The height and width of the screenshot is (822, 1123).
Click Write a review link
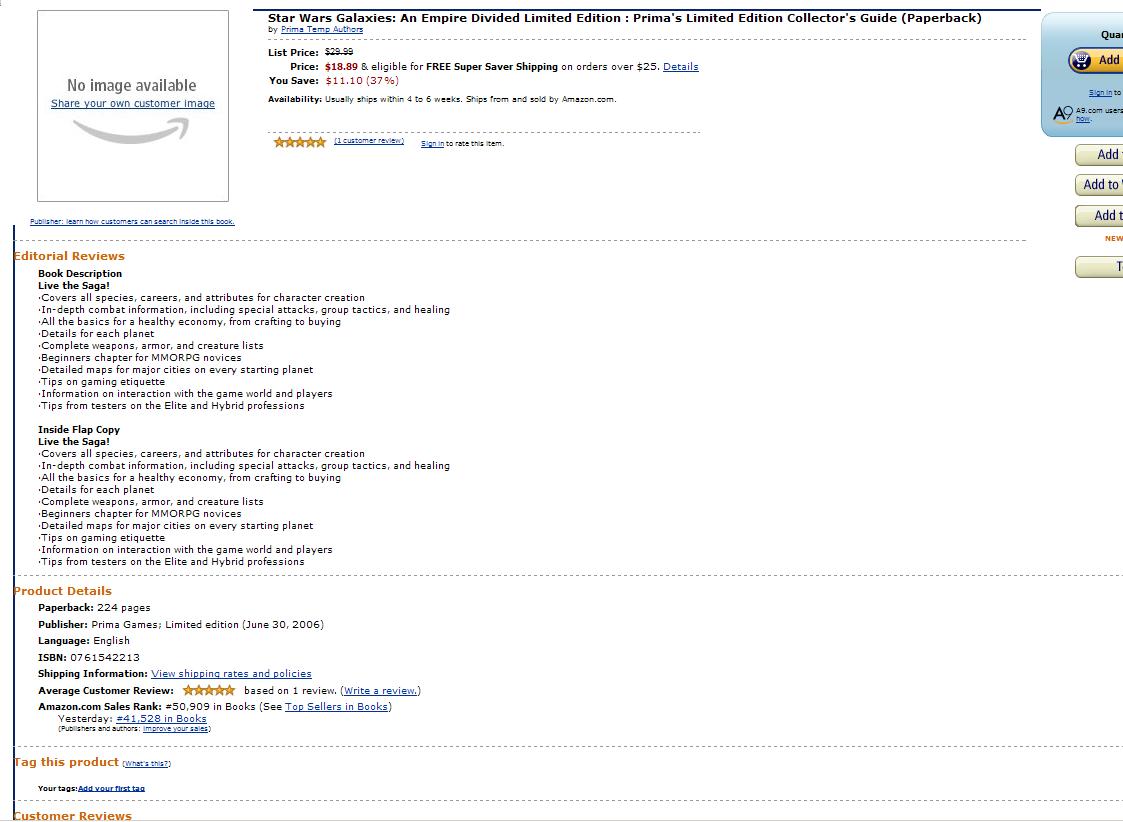pos(380,691)
